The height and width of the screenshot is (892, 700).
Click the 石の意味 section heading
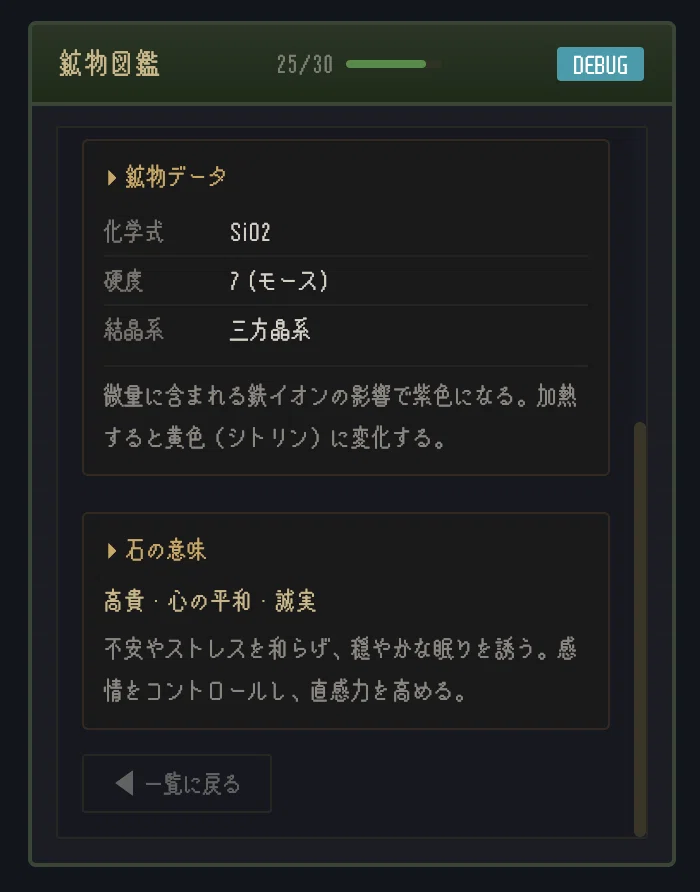click(166, 550)
